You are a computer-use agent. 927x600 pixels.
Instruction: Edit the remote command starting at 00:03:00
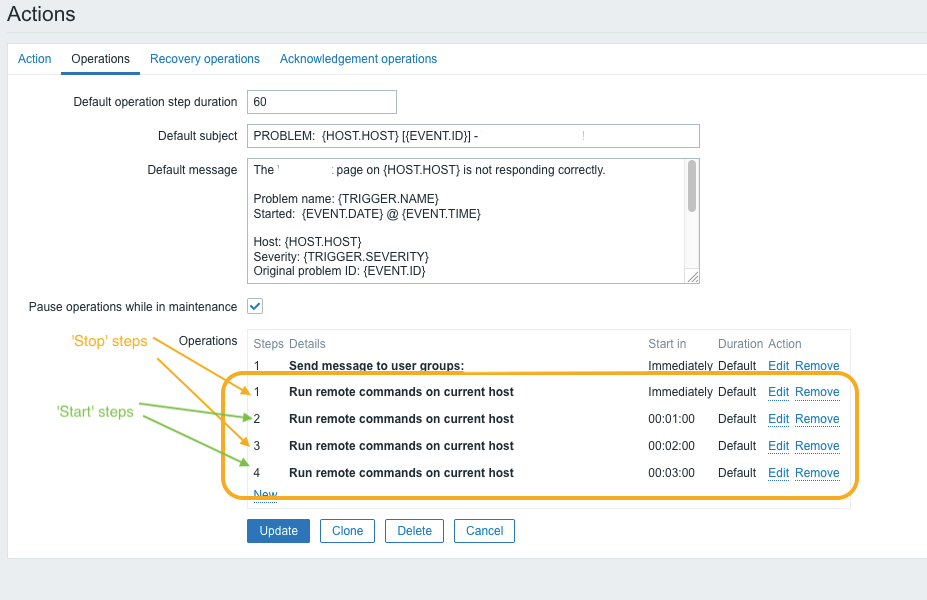coord(778,473)
